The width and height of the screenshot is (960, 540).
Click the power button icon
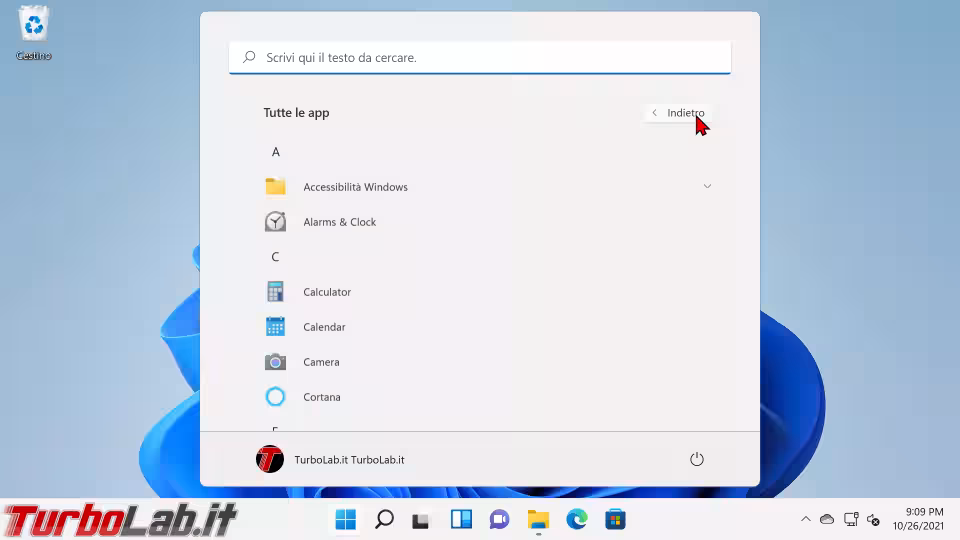[697, 459]
